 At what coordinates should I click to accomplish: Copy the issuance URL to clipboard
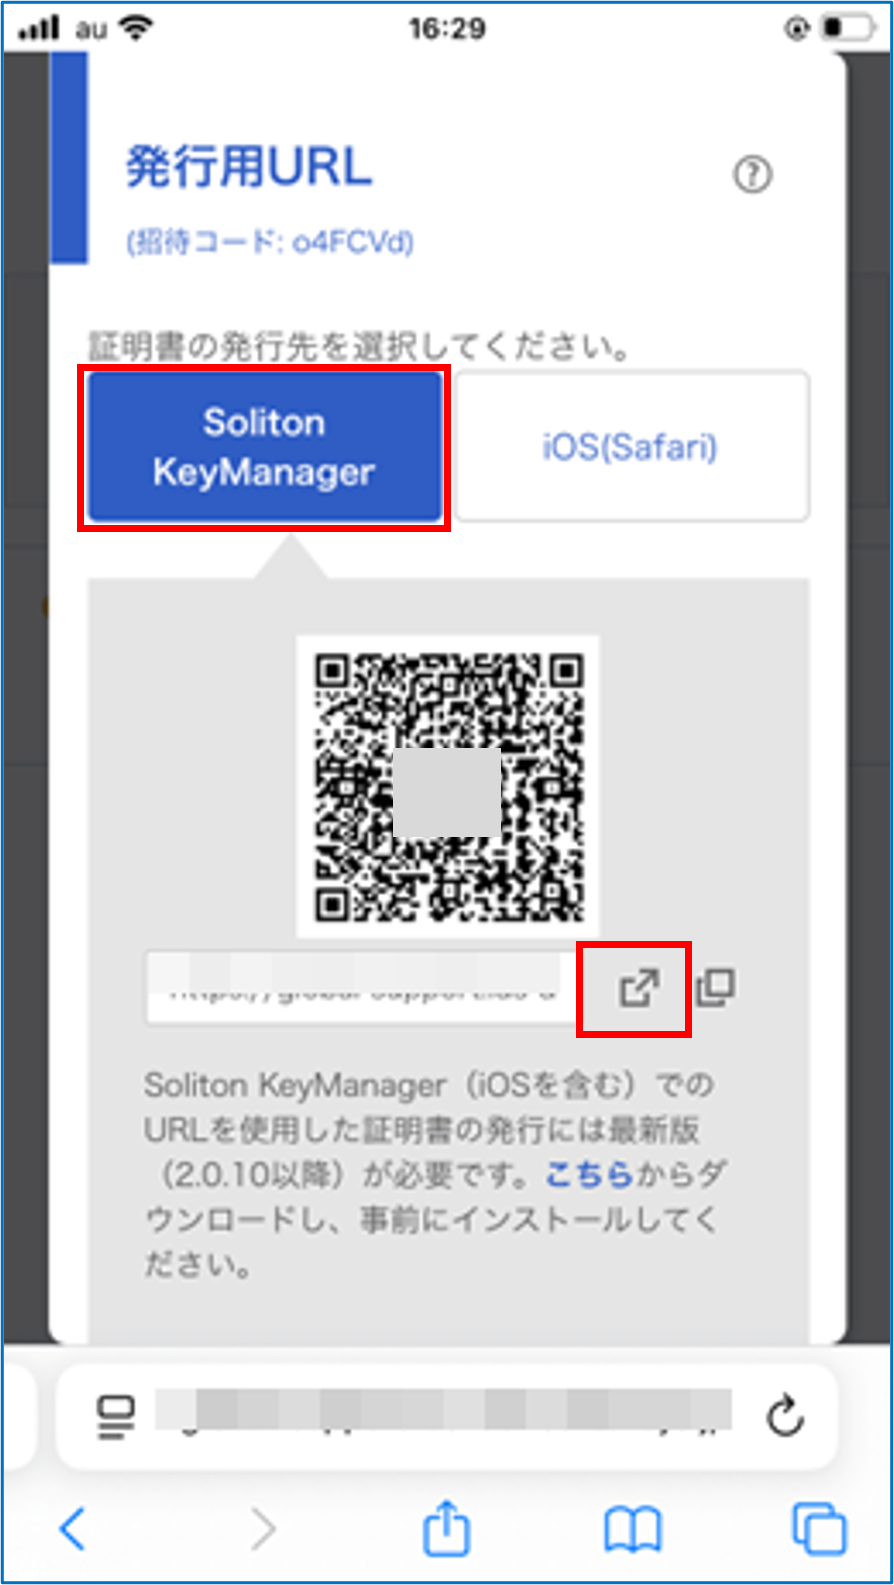715,988
